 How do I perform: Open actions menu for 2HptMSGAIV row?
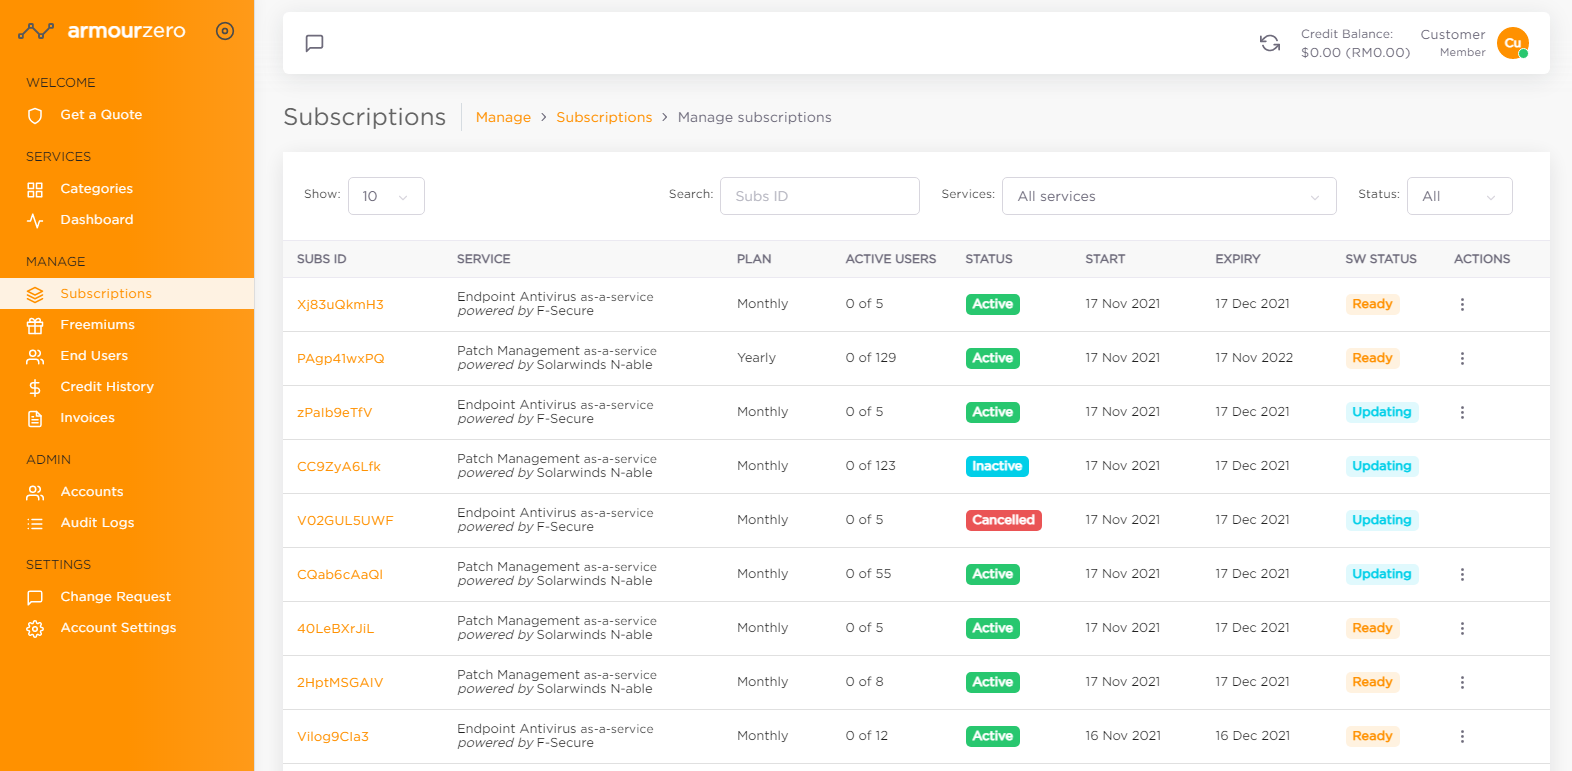pos(1462,682)
